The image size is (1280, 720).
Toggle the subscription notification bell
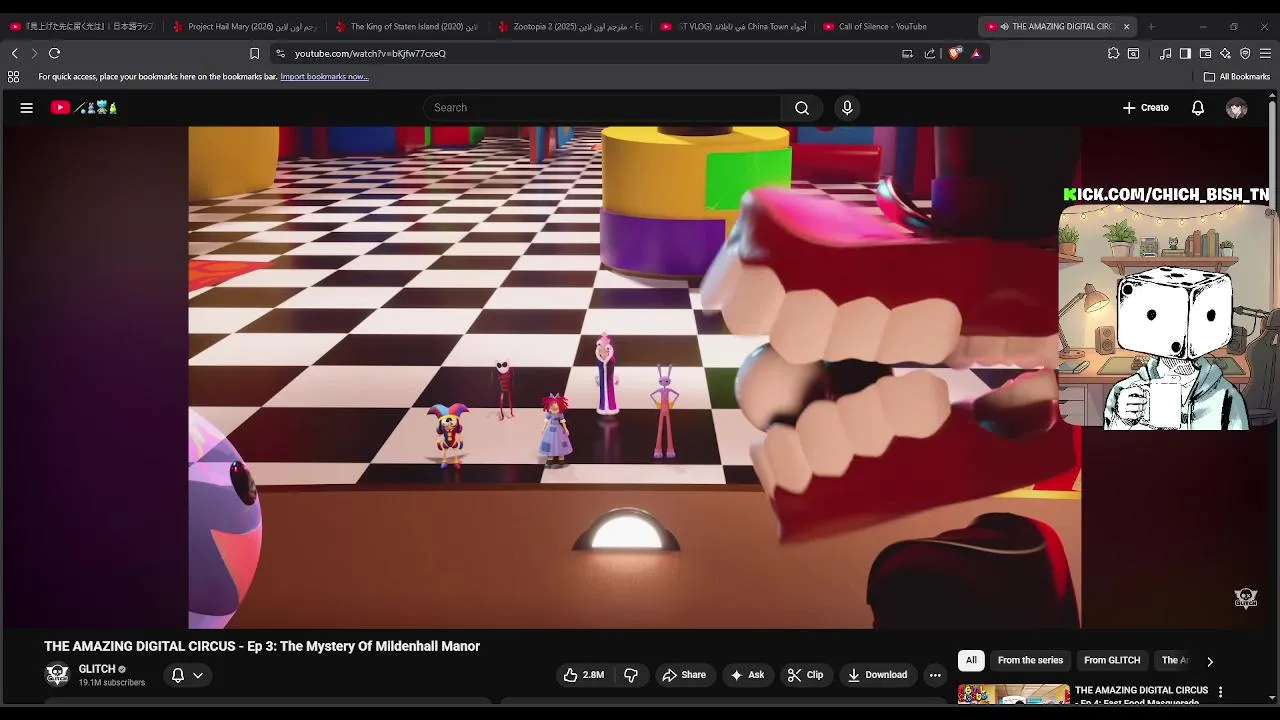(178, 675)
